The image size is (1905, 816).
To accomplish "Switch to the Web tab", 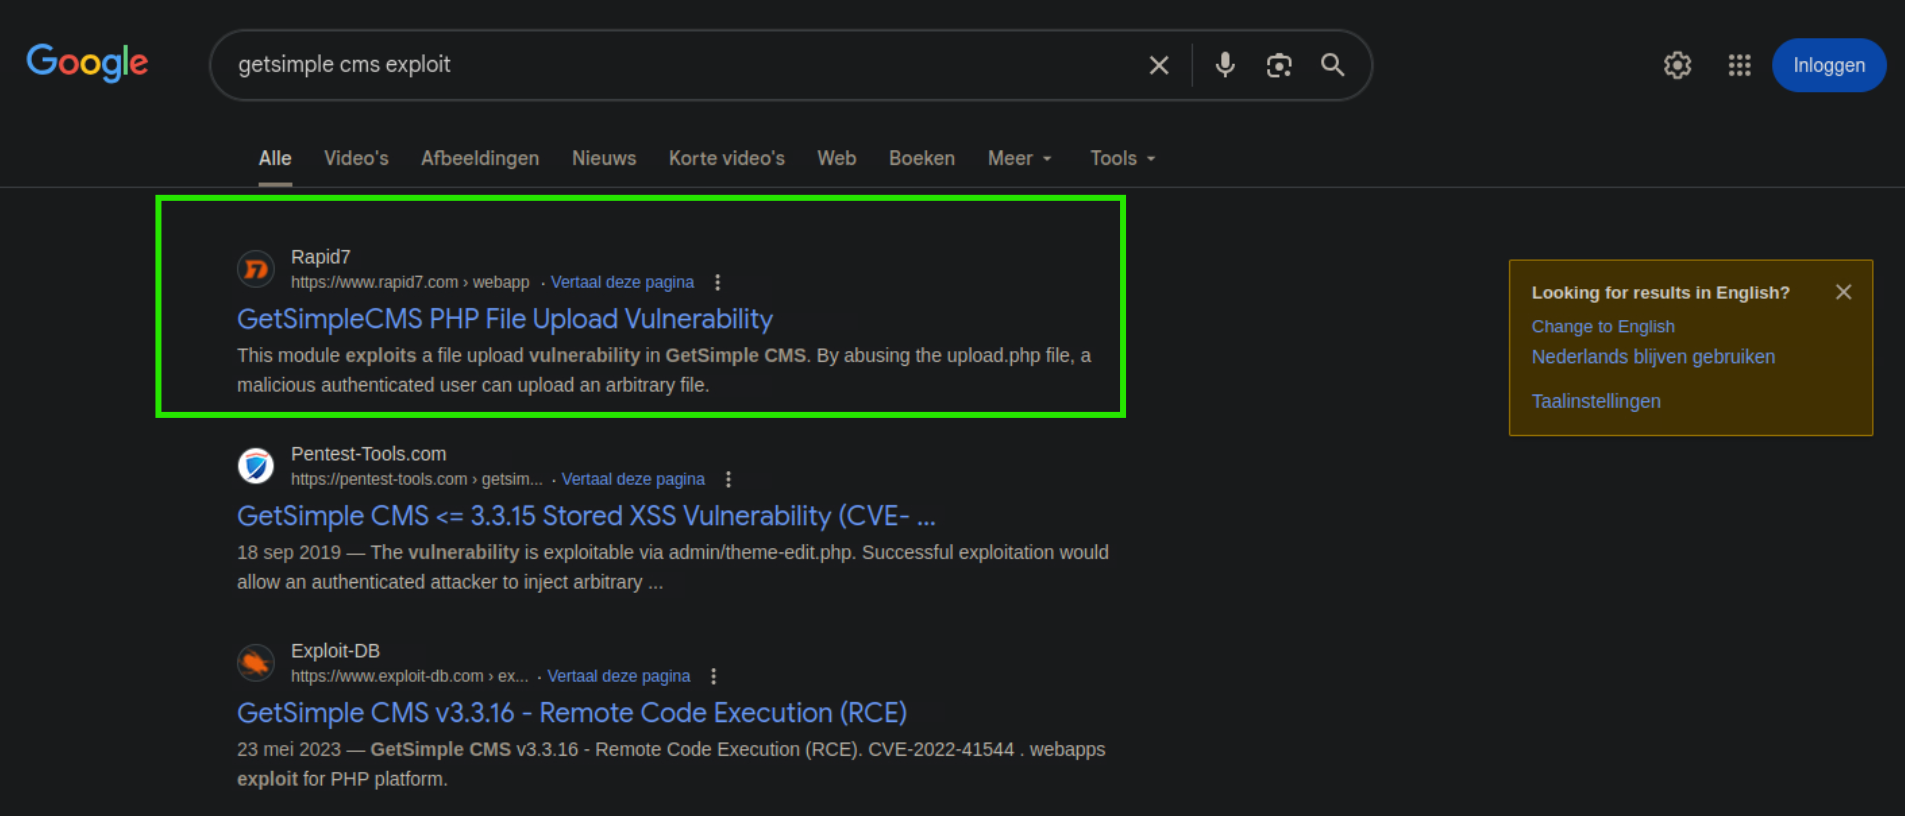I will tap(836, 158).
